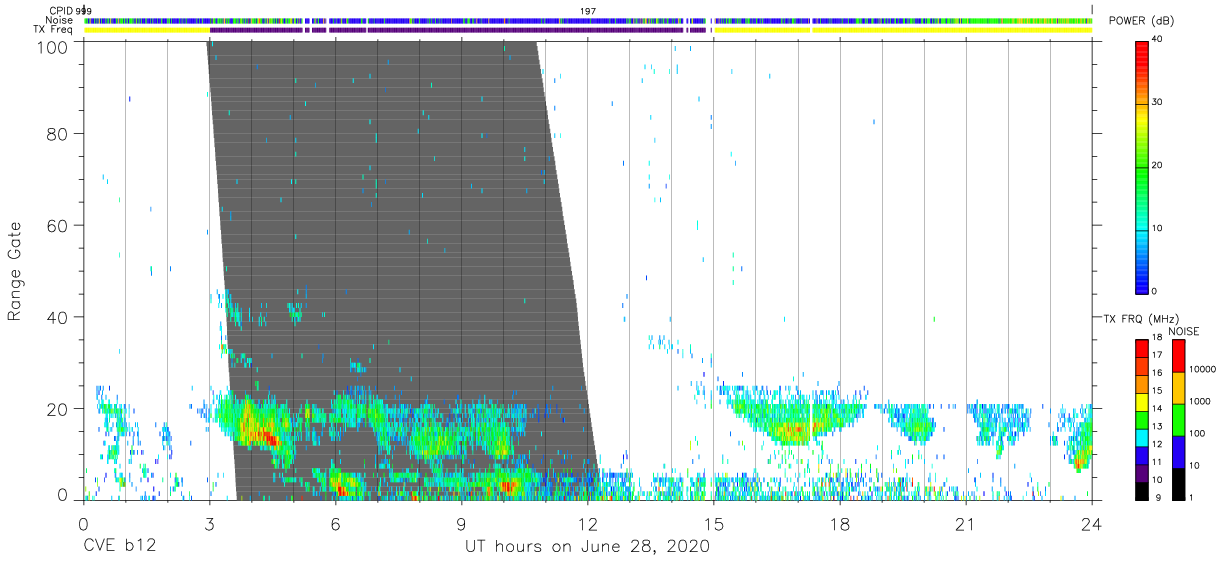Click the 10000 label on NOISE scale
This screenshot has width=1228, height=567.
[1203, 369]
